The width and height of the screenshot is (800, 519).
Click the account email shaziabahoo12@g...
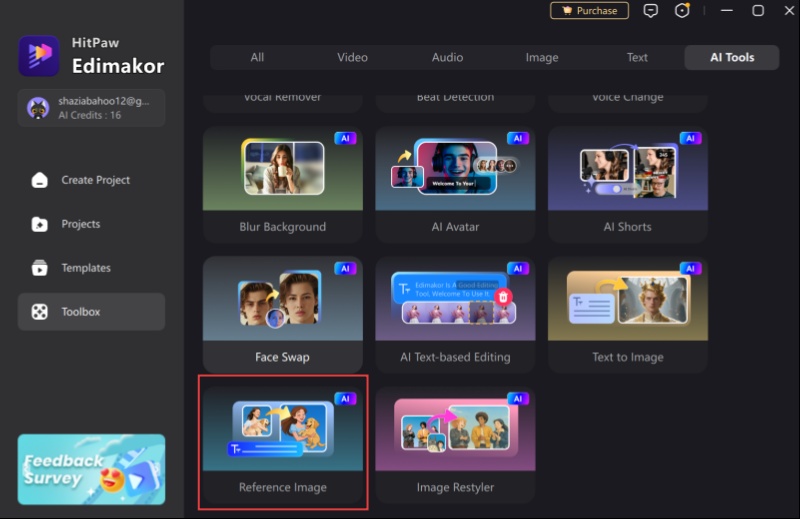(x=104, y=101)
